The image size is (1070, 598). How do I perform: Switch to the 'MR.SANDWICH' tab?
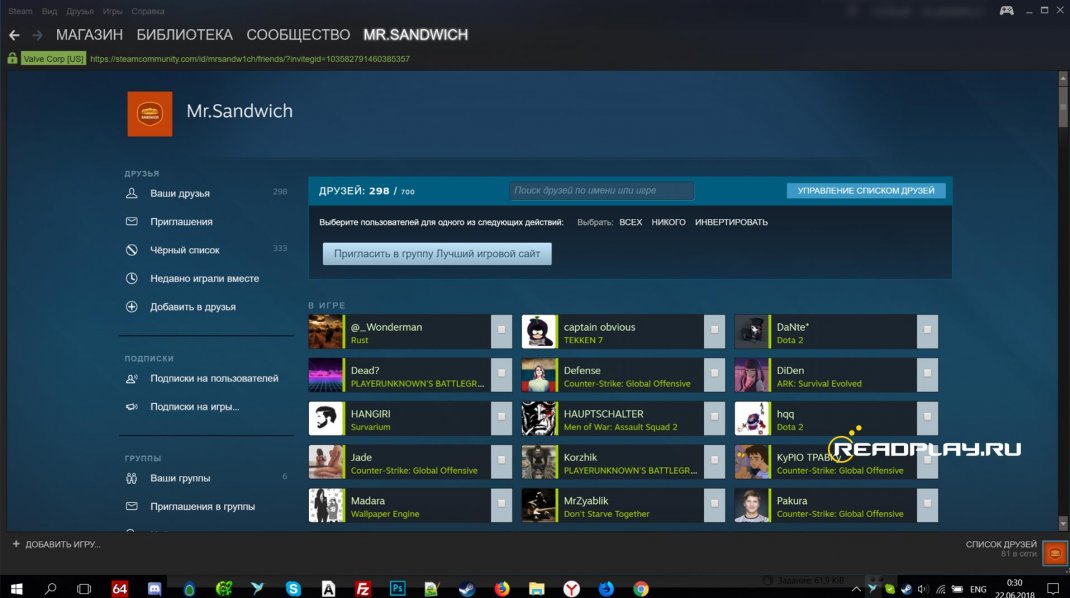[x=416, y=35]
